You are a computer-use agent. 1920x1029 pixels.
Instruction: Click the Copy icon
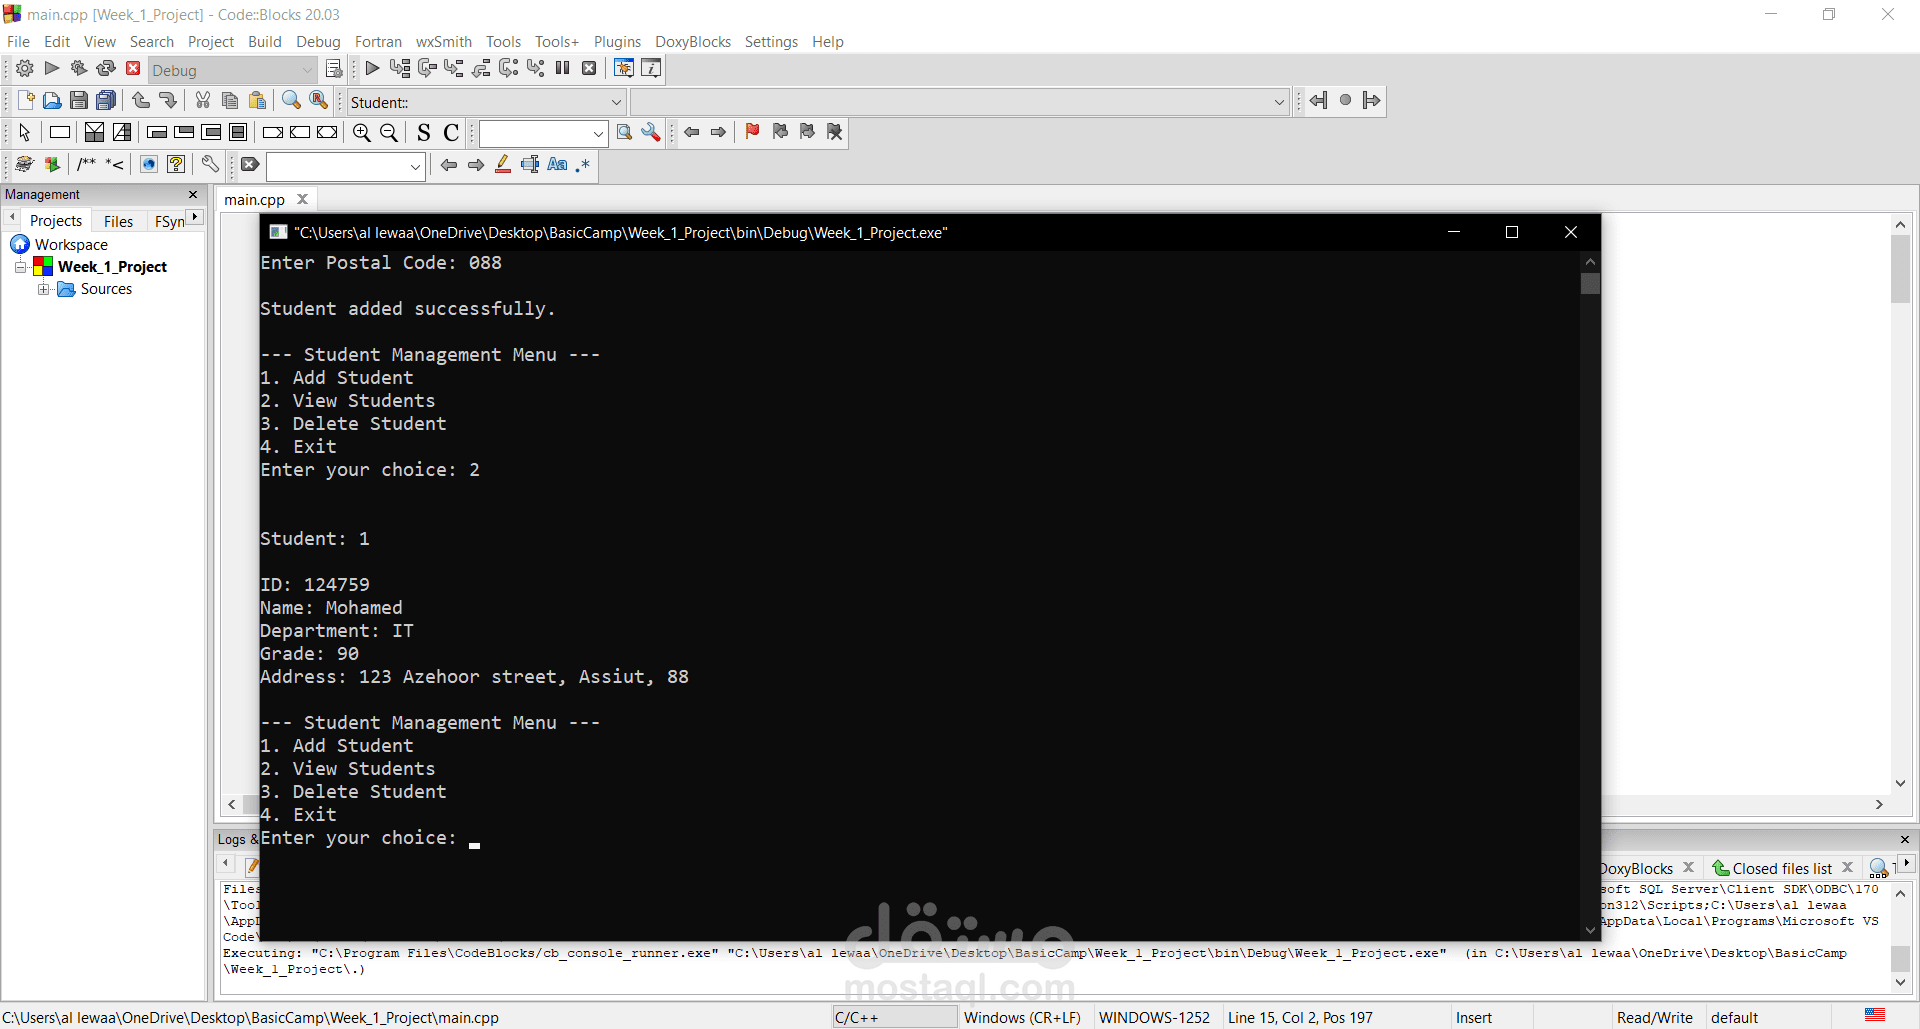click(230, 101)
